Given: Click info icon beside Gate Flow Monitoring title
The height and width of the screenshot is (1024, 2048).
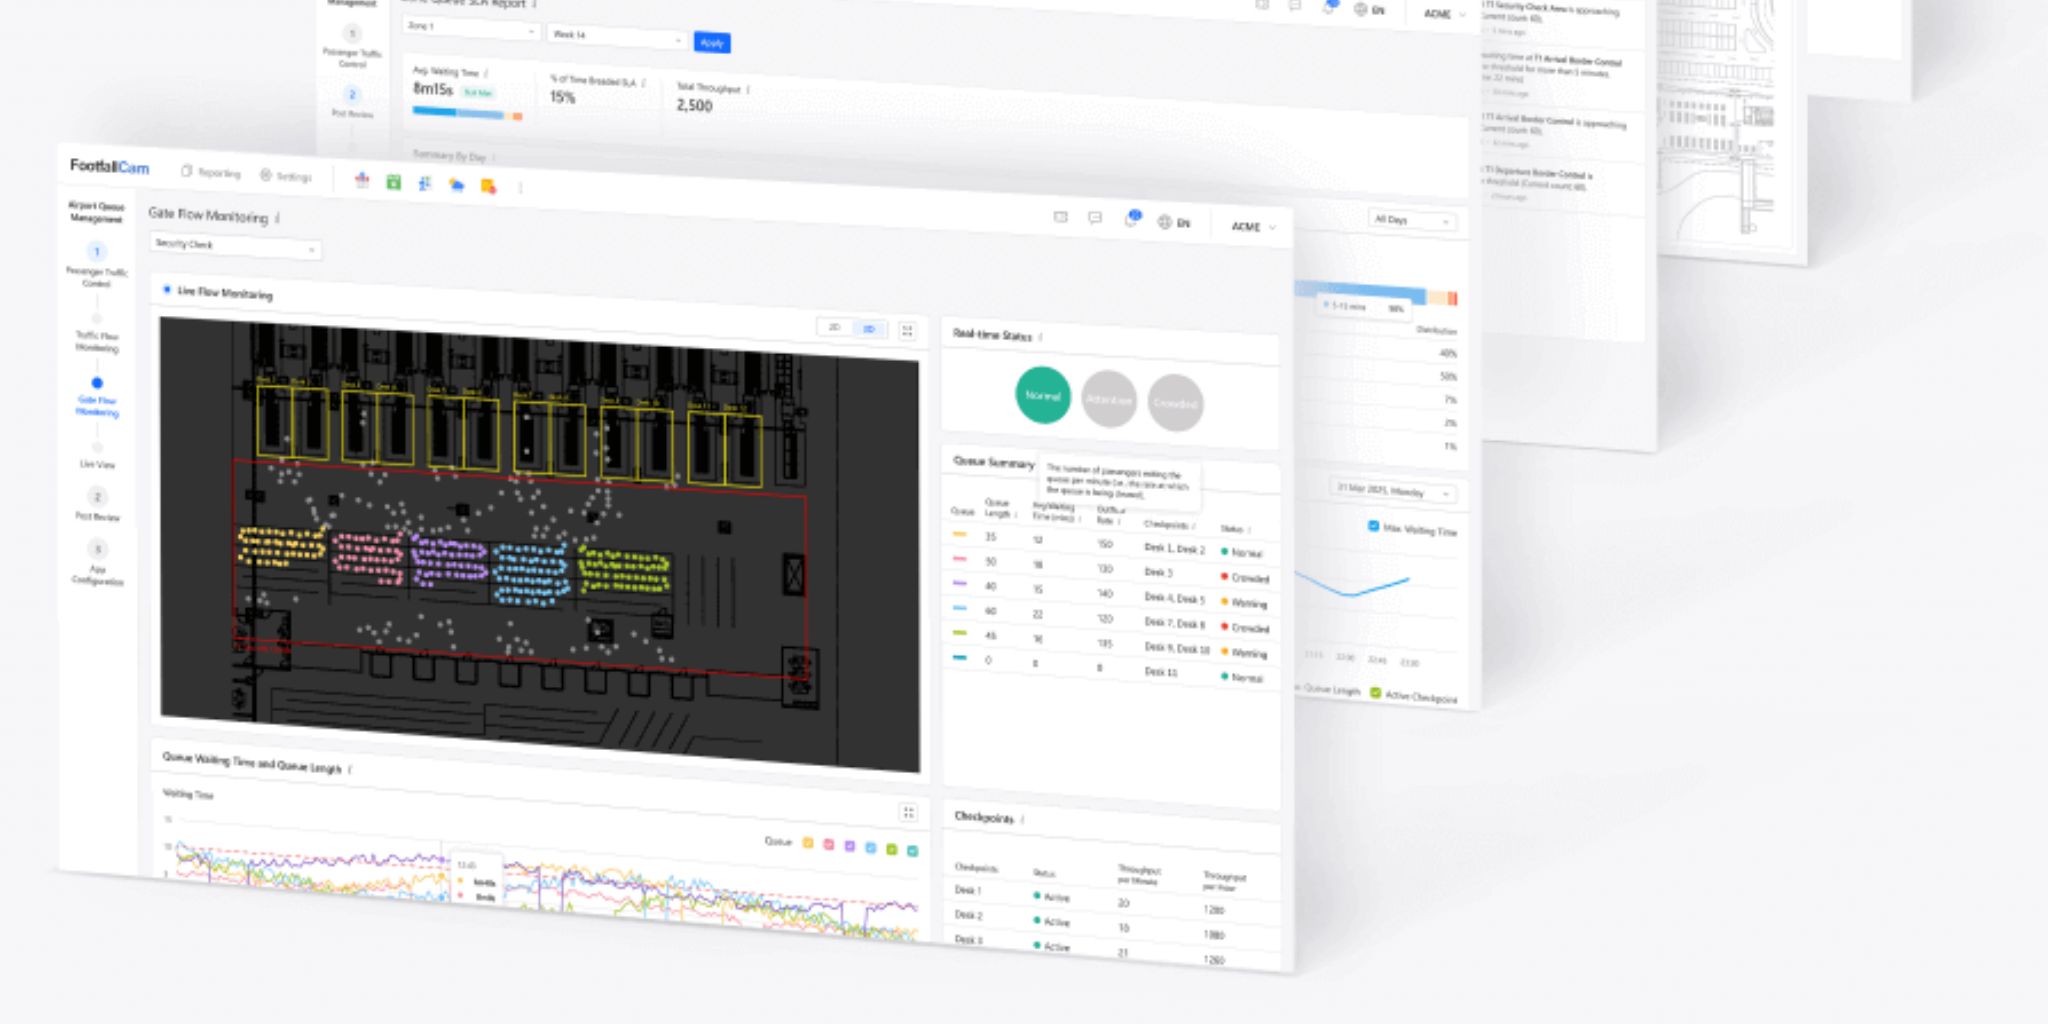Looking at the screenshot, I should tap(277, 218).
